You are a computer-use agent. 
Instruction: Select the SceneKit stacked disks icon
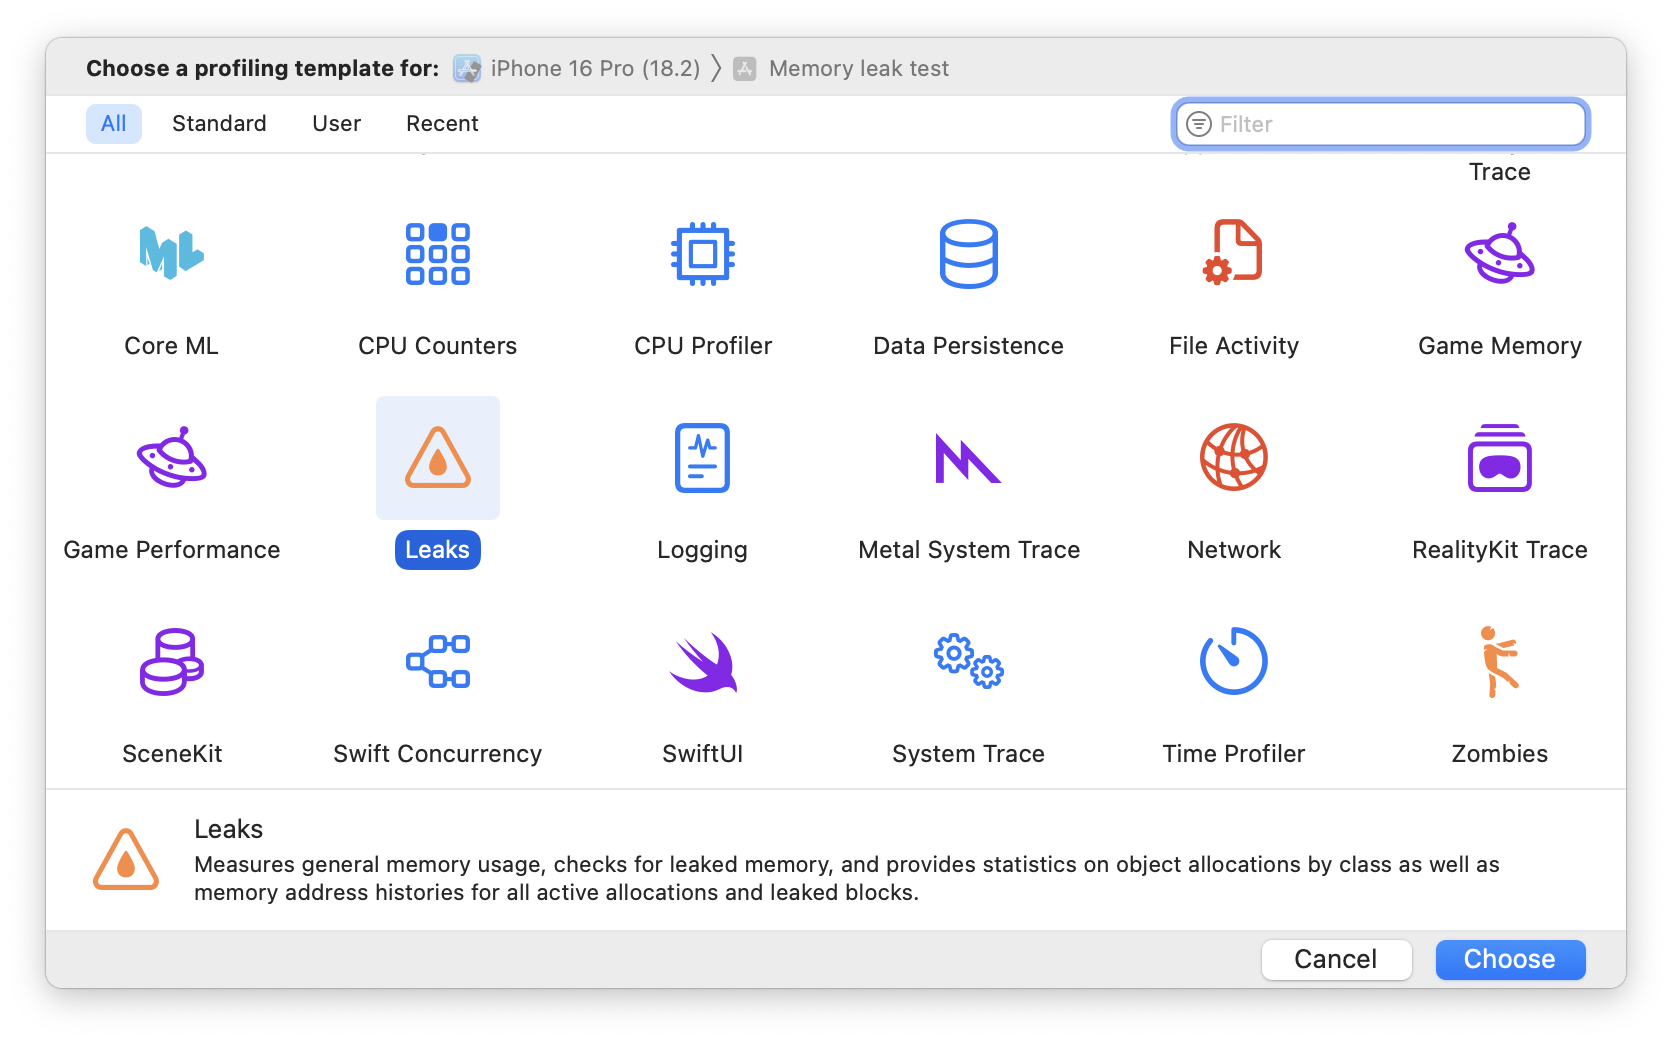(x=172, y=661)
